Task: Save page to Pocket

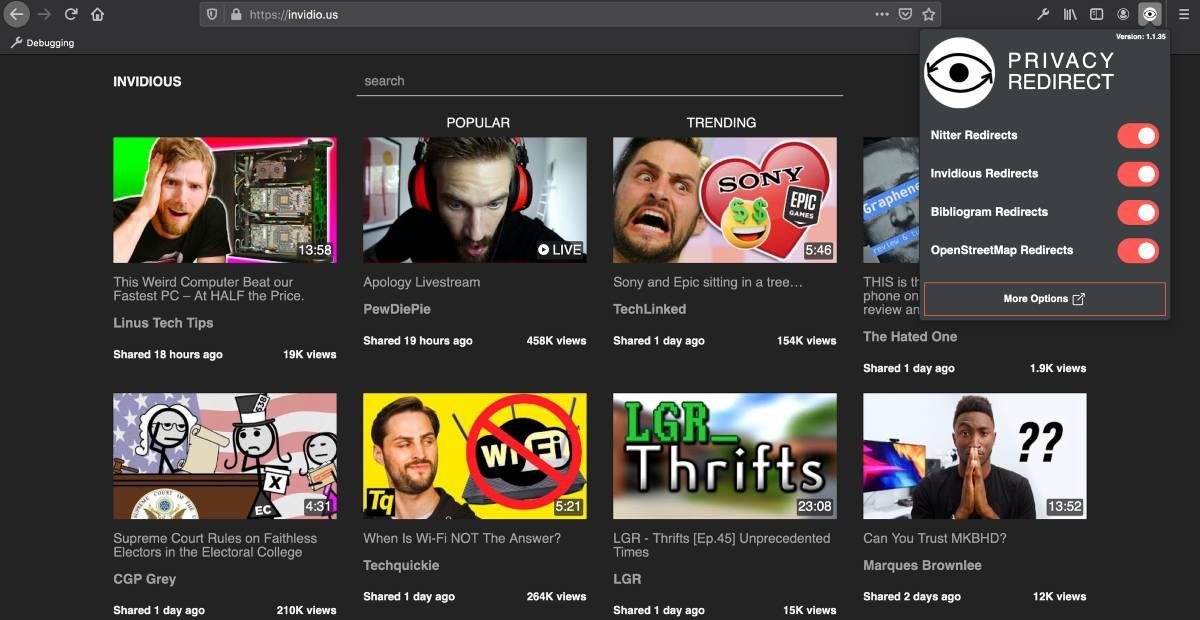Action: pyautogui.click(x=905, y=14)
